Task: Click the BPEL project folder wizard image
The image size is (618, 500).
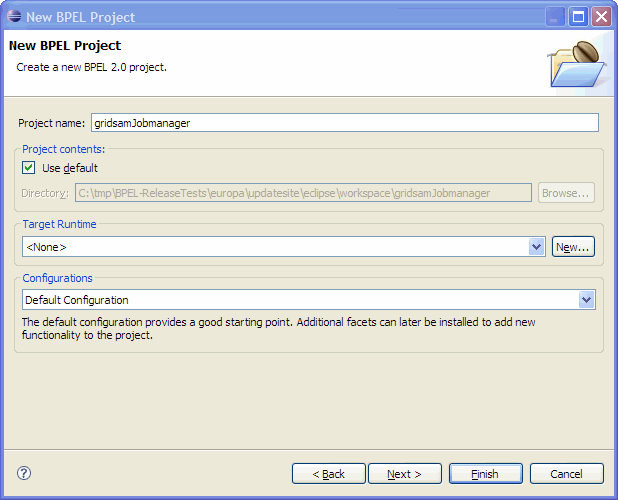Action: (578, 64)
